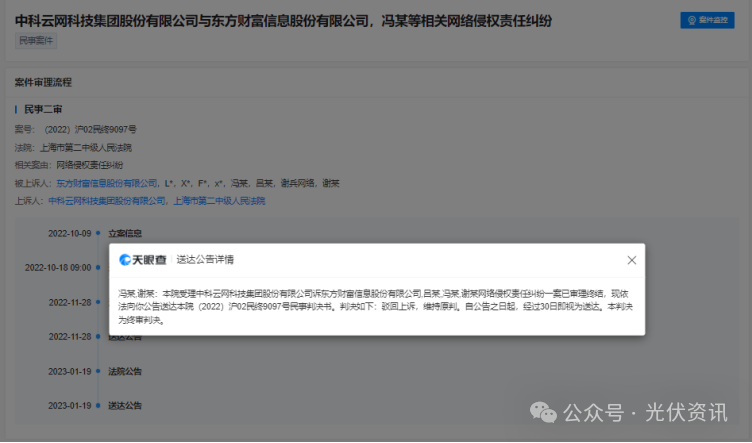
Task: Close the 送达公告详情 popup
Action: tap(632, 260)
